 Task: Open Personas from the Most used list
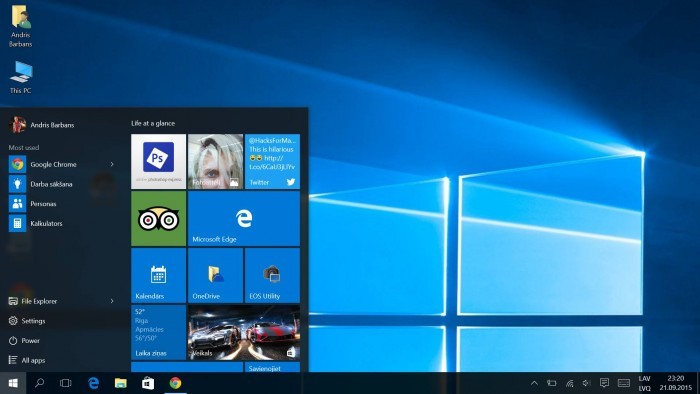point(62,203)
